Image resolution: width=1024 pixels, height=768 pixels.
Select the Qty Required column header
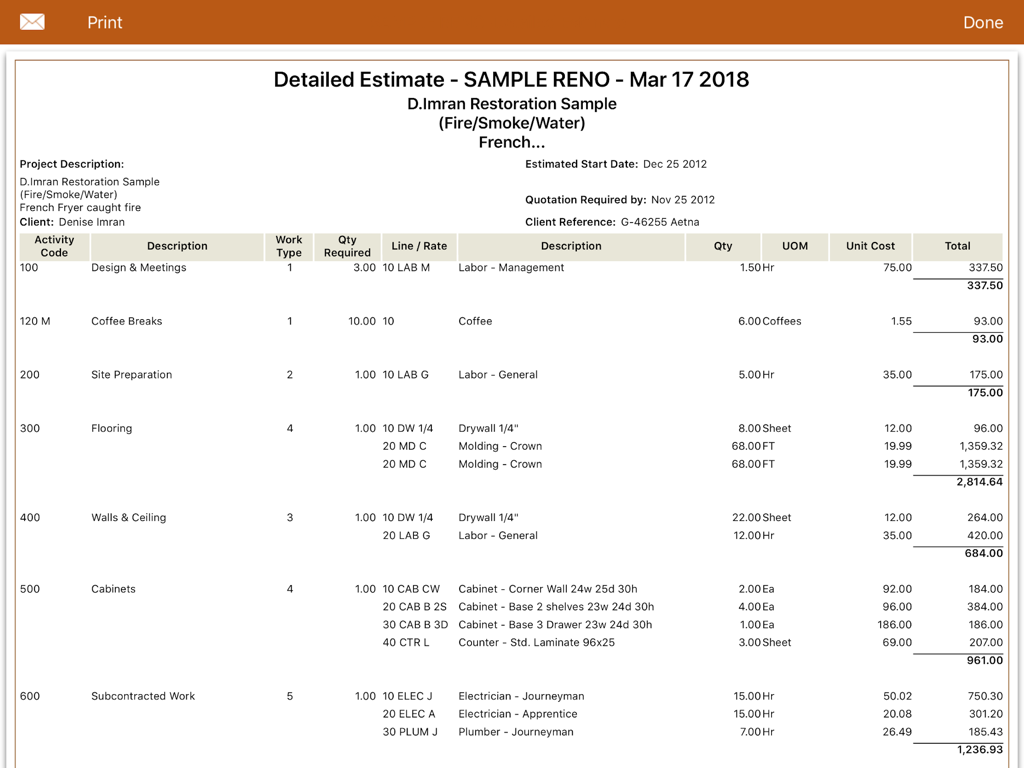pos(346,246)
